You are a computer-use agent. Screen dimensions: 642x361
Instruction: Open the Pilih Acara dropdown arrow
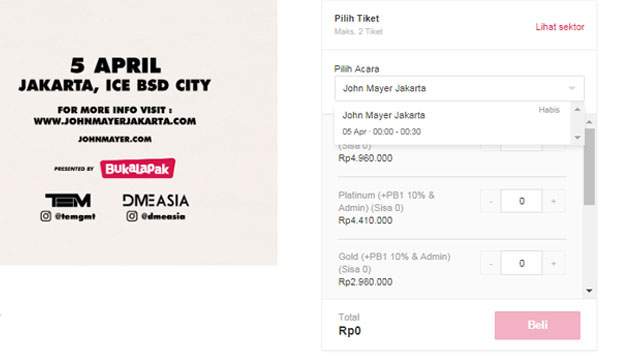click(x=572, y=88)
